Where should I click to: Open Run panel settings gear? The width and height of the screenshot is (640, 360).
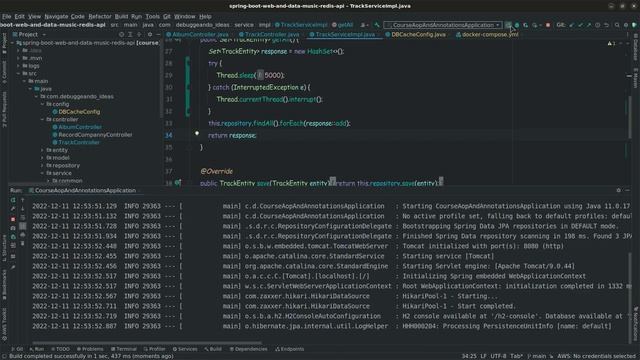tap(619, 190)
